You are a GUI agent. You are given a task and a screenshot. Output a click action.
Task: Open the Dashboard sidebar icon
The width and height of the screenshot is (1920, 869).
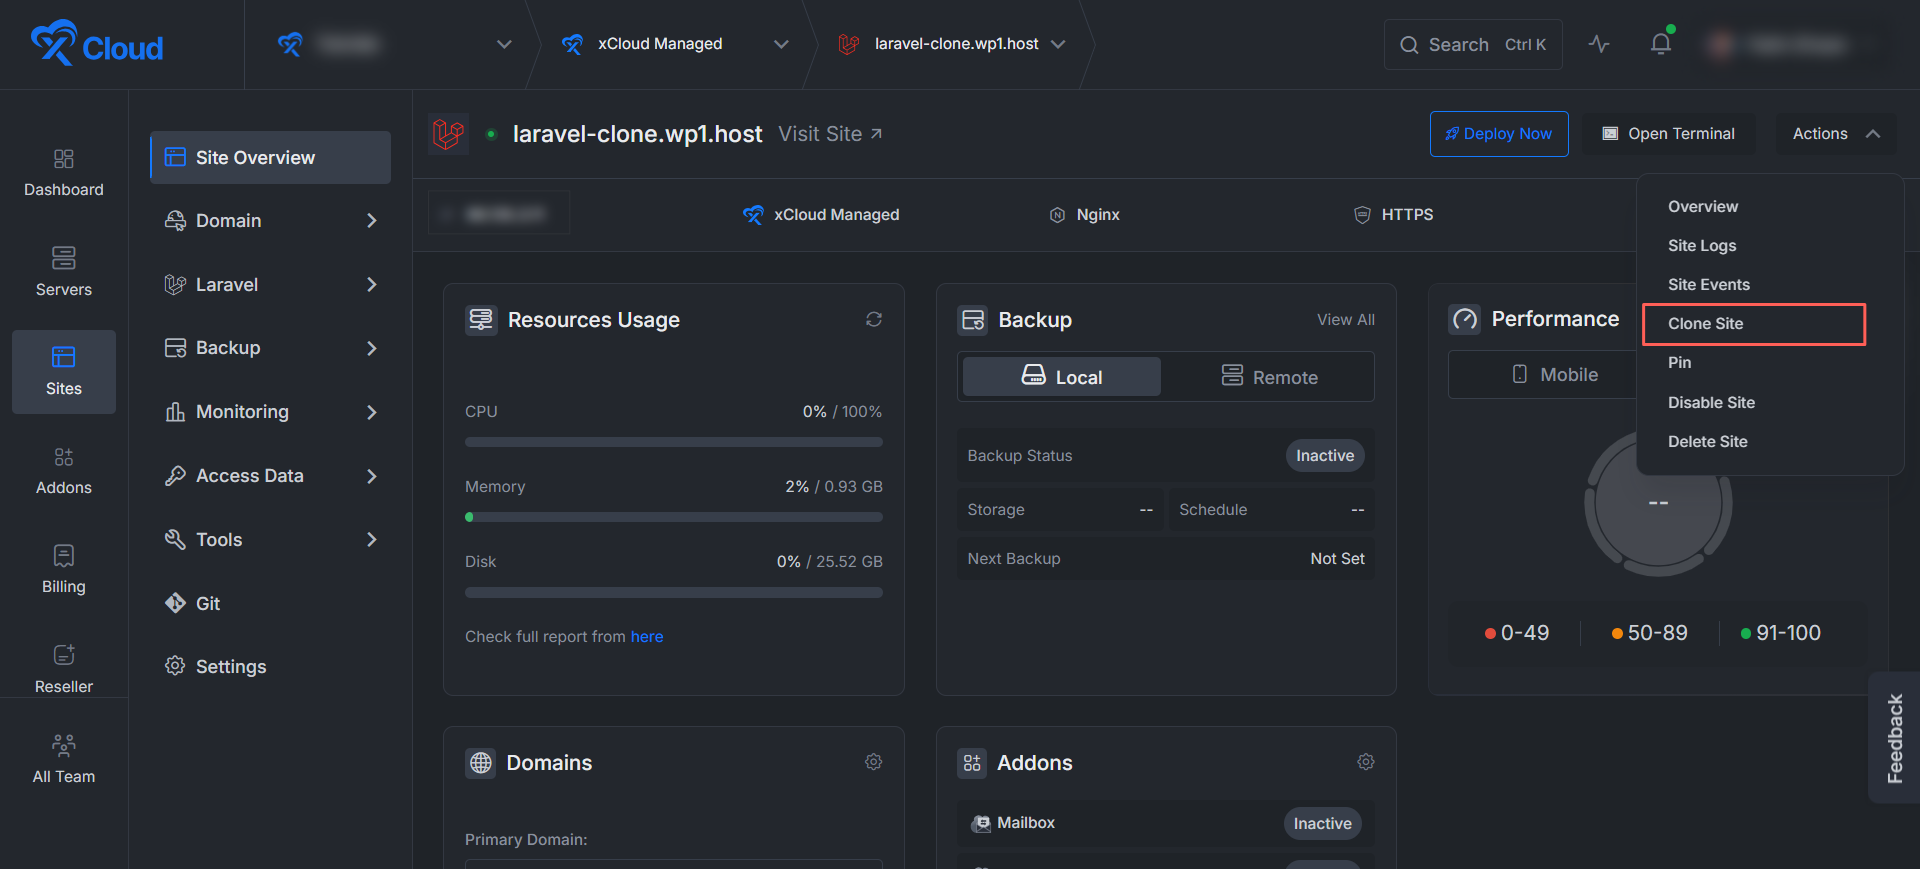(x=64, y=172)
